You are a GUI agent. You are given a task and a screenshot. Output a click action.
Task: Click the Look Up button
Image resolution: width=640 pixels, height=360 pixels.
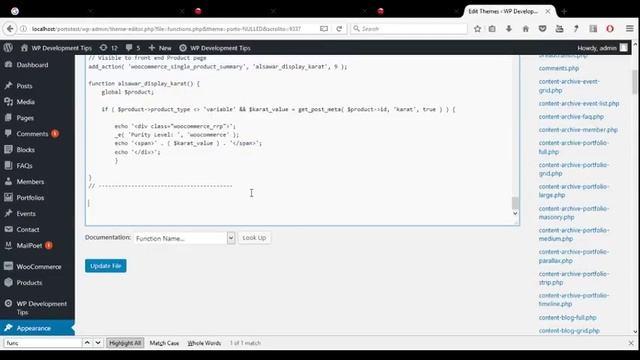tap(254, 238)
